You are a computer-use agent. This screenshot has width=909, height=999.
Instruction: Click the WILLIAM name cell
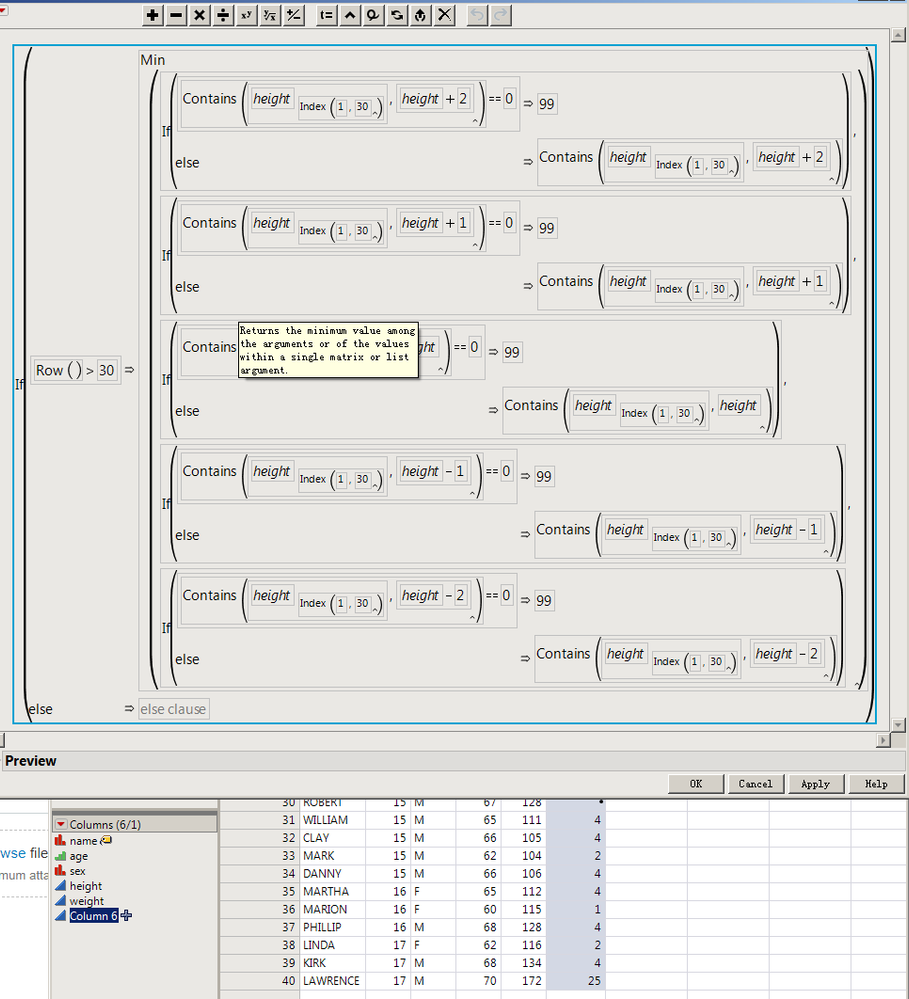(x=325, y=820)
